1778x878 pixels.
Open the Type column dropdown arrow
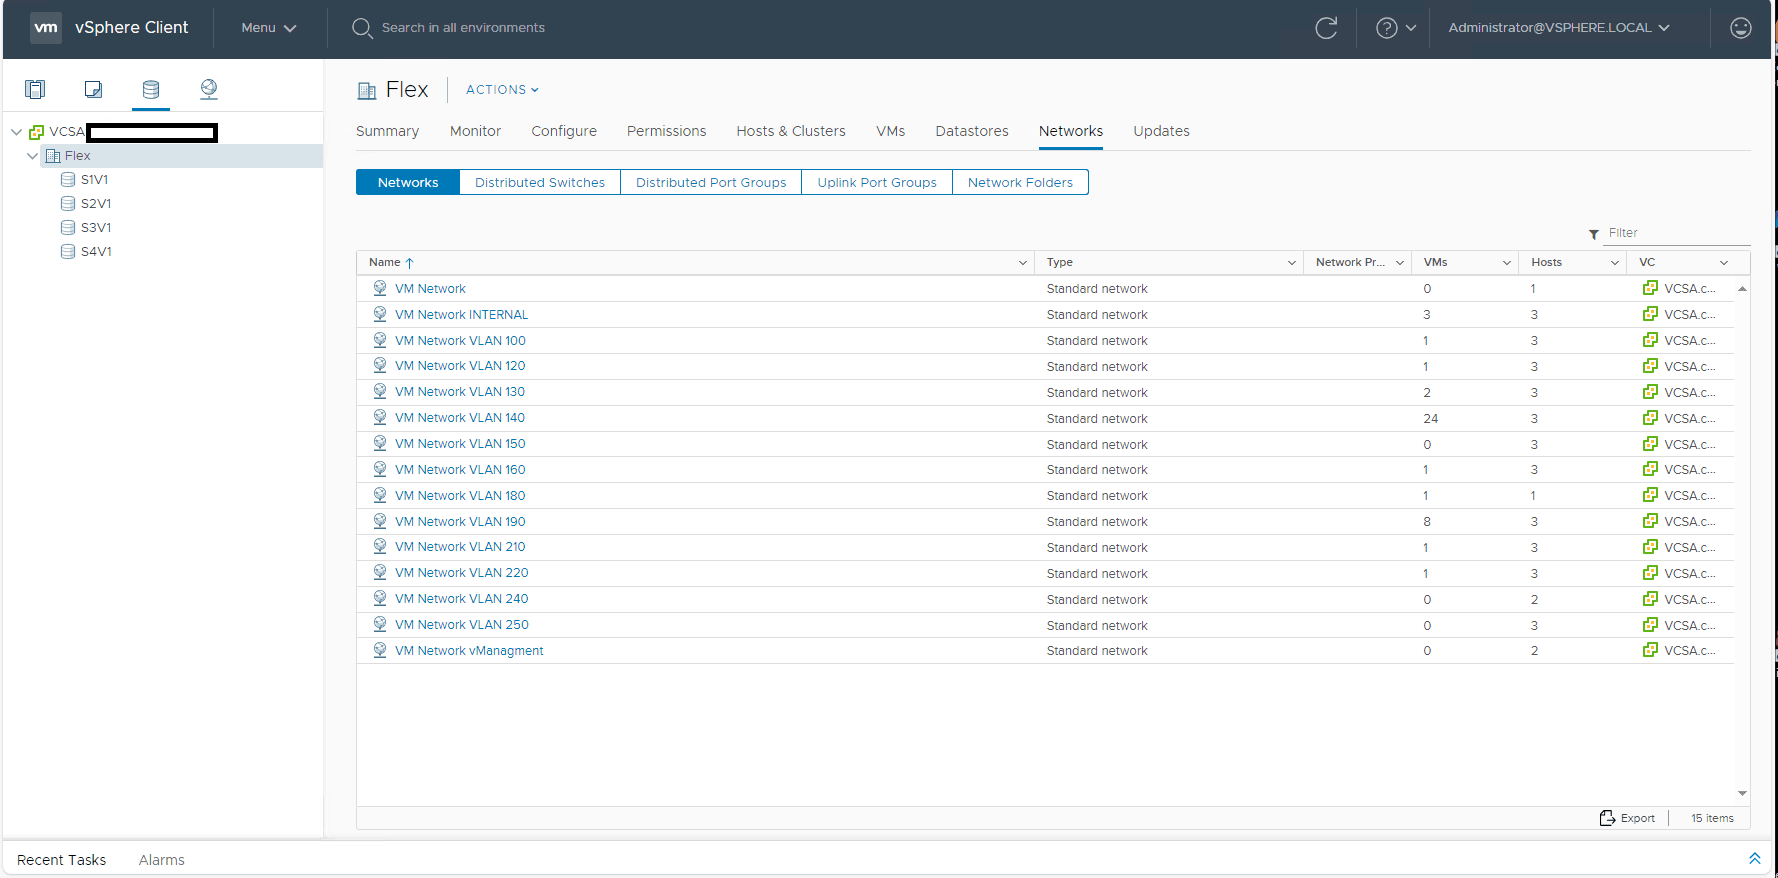pos(1292,263)
